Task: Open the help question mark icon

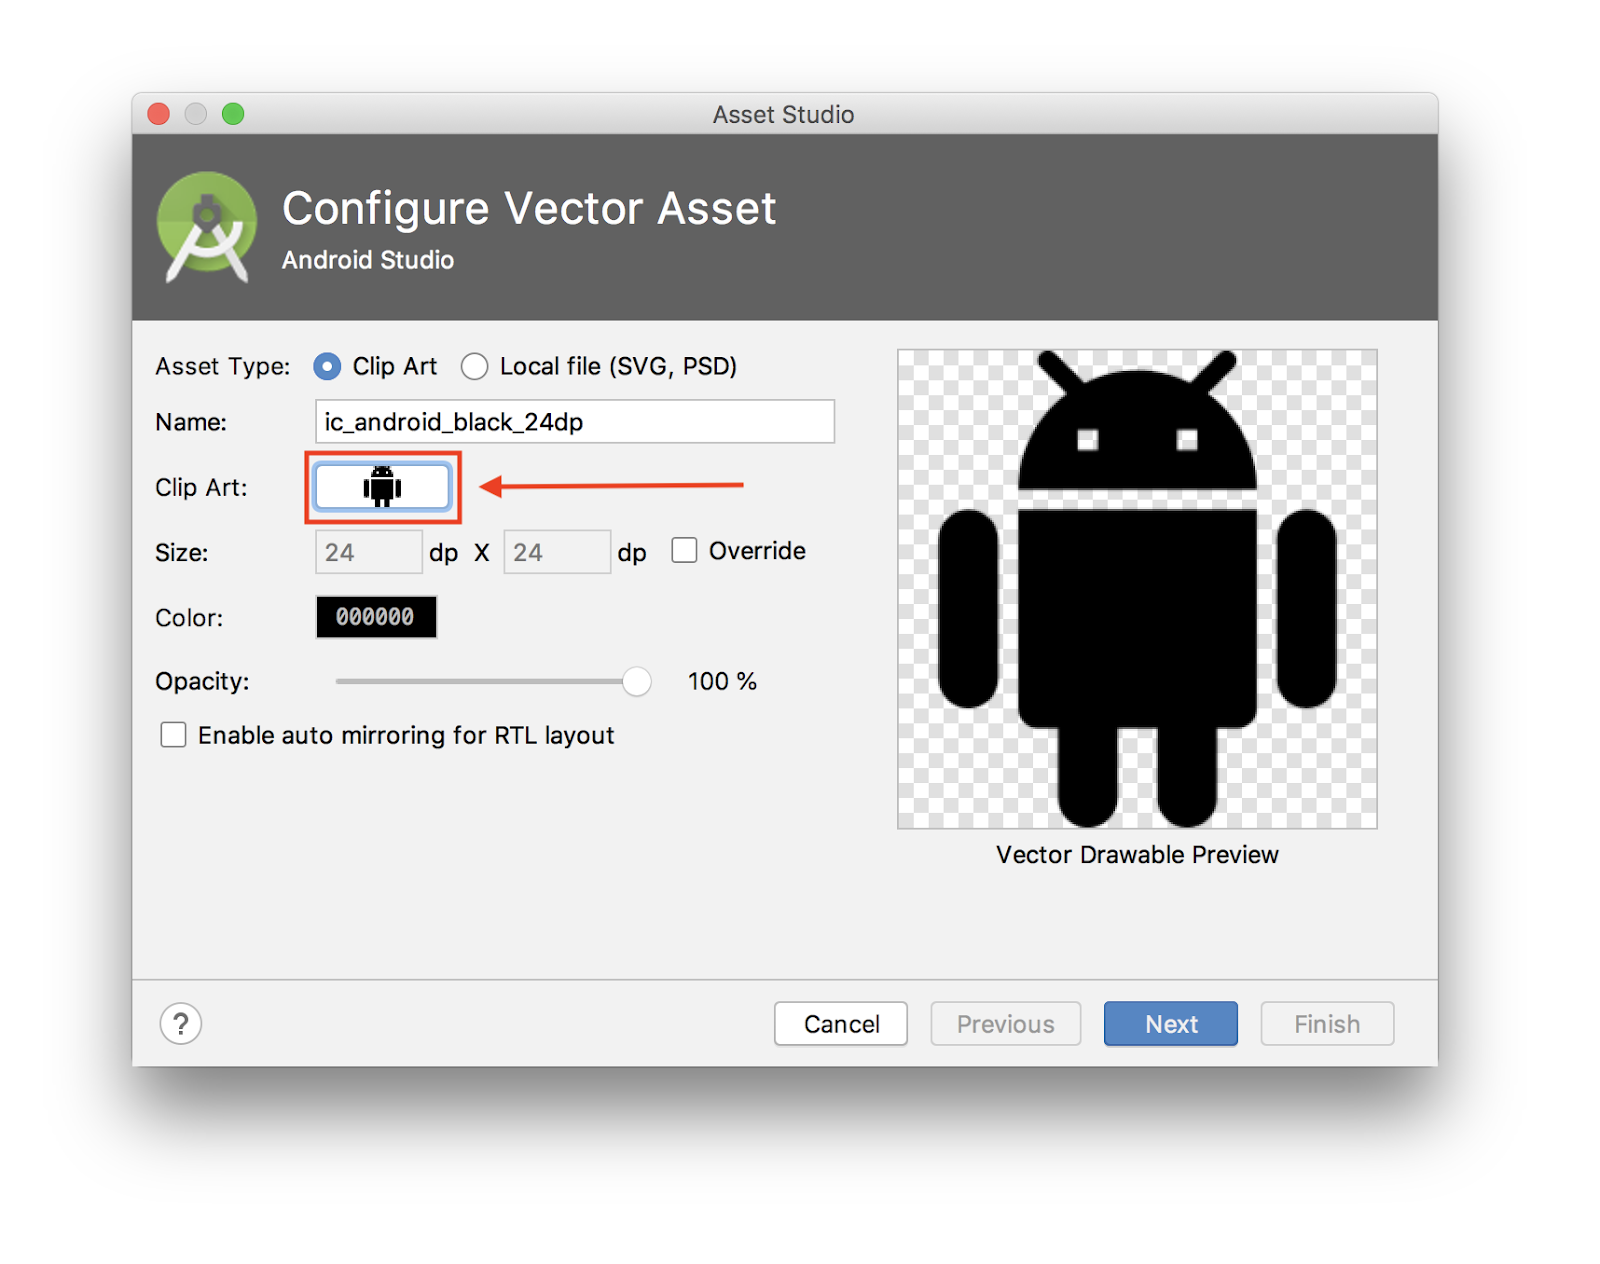Action: pos(180,1023)
